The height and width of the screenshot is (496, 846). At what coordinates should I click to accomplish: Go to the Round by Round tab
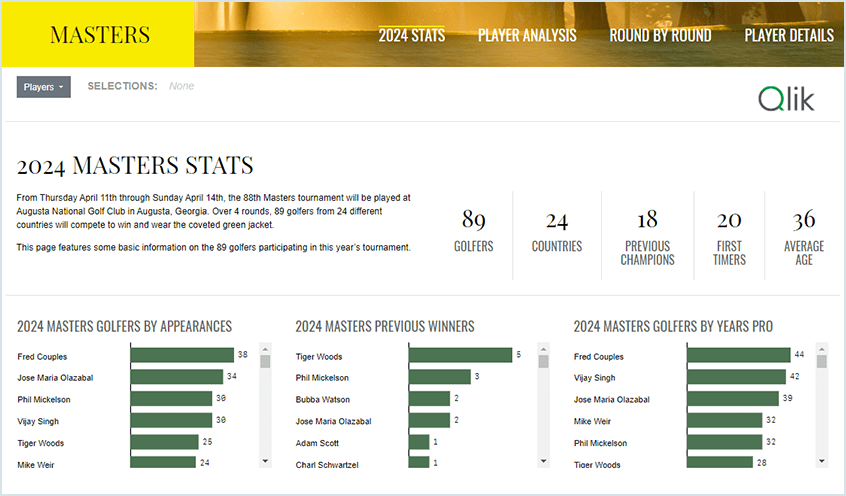(x=660, y=36)
